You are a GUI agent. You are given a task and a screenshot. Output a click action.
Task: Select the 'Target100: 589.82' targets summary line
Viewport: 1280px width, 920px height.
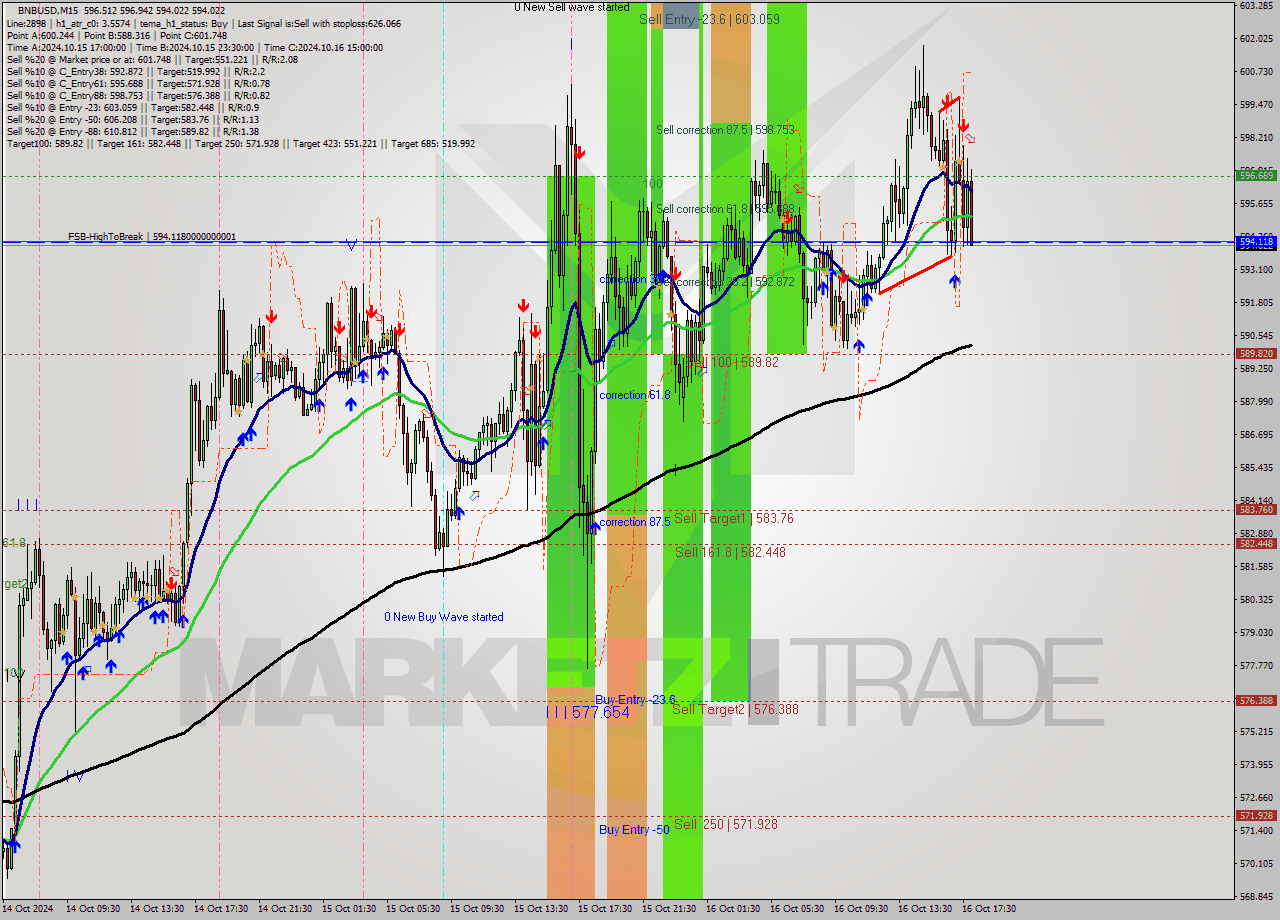point(240,143)
